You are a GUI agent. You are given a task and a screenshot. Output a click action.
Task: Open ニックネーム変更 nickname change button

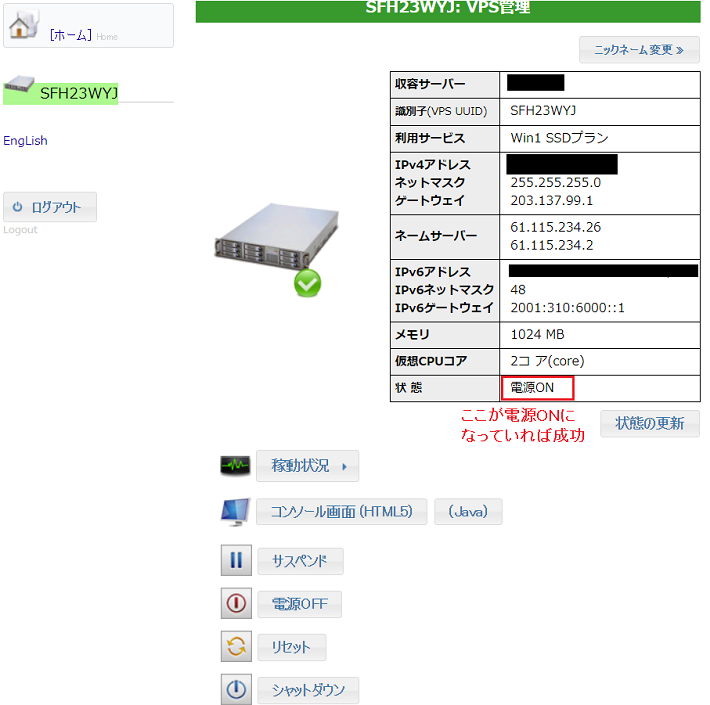tap(639, 50)
